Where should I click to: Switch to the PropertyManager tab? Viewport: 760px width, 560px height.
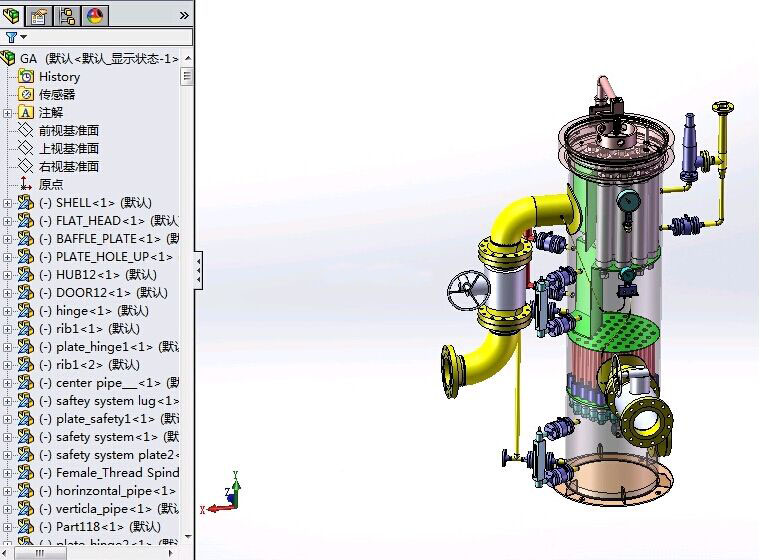[39, 16]
